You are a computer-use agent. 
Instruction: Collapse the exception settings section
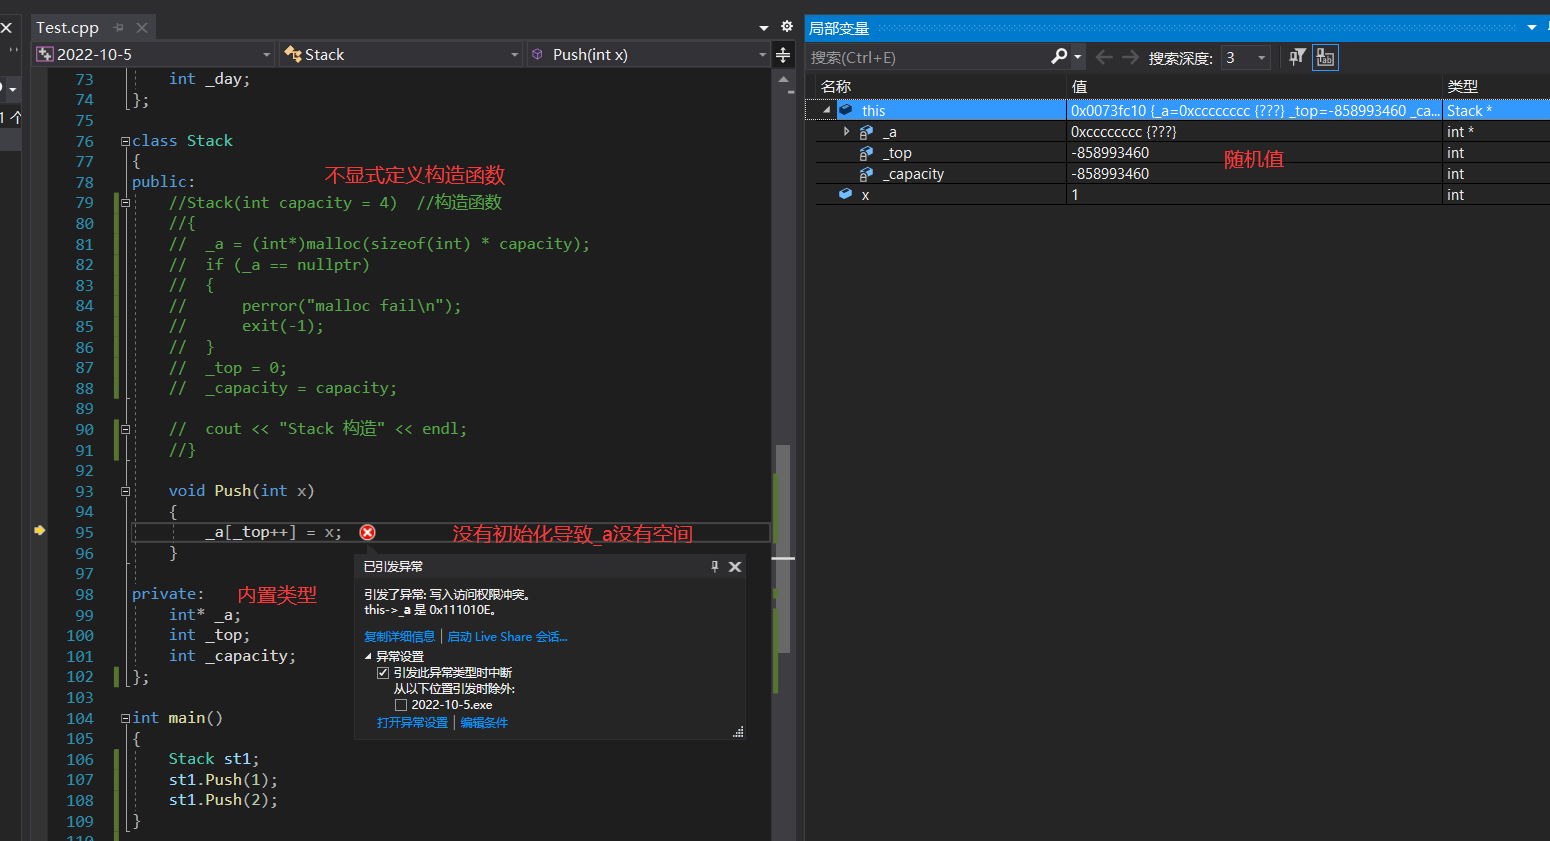pyautogui.click(x=368, y=657)
